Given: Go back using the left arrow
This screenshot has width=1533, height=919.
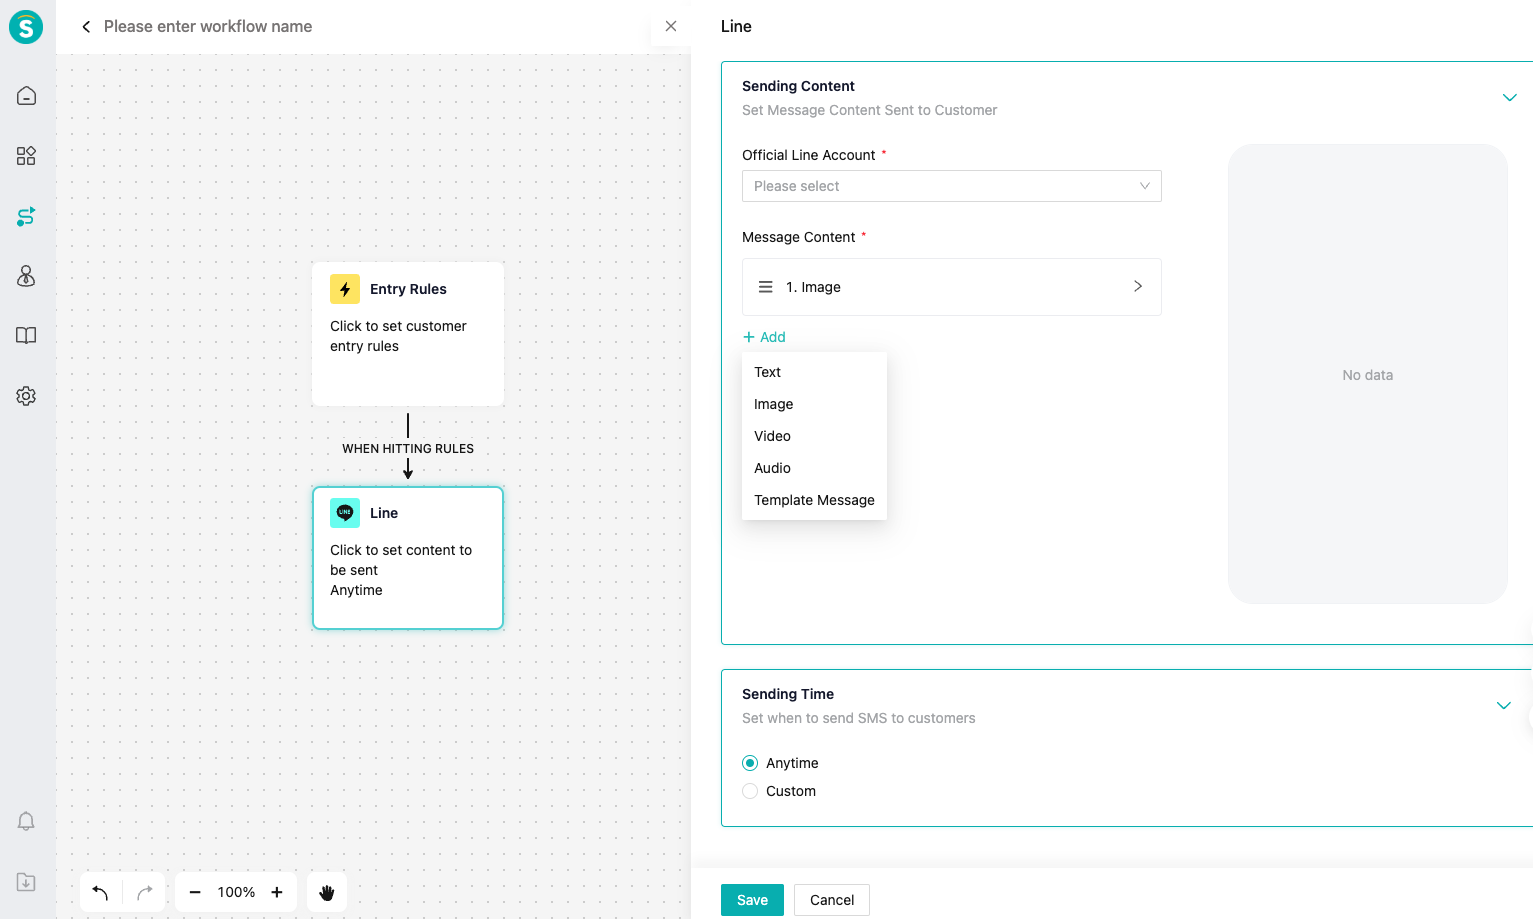Looking at the screenshot, I should [86, 27].
